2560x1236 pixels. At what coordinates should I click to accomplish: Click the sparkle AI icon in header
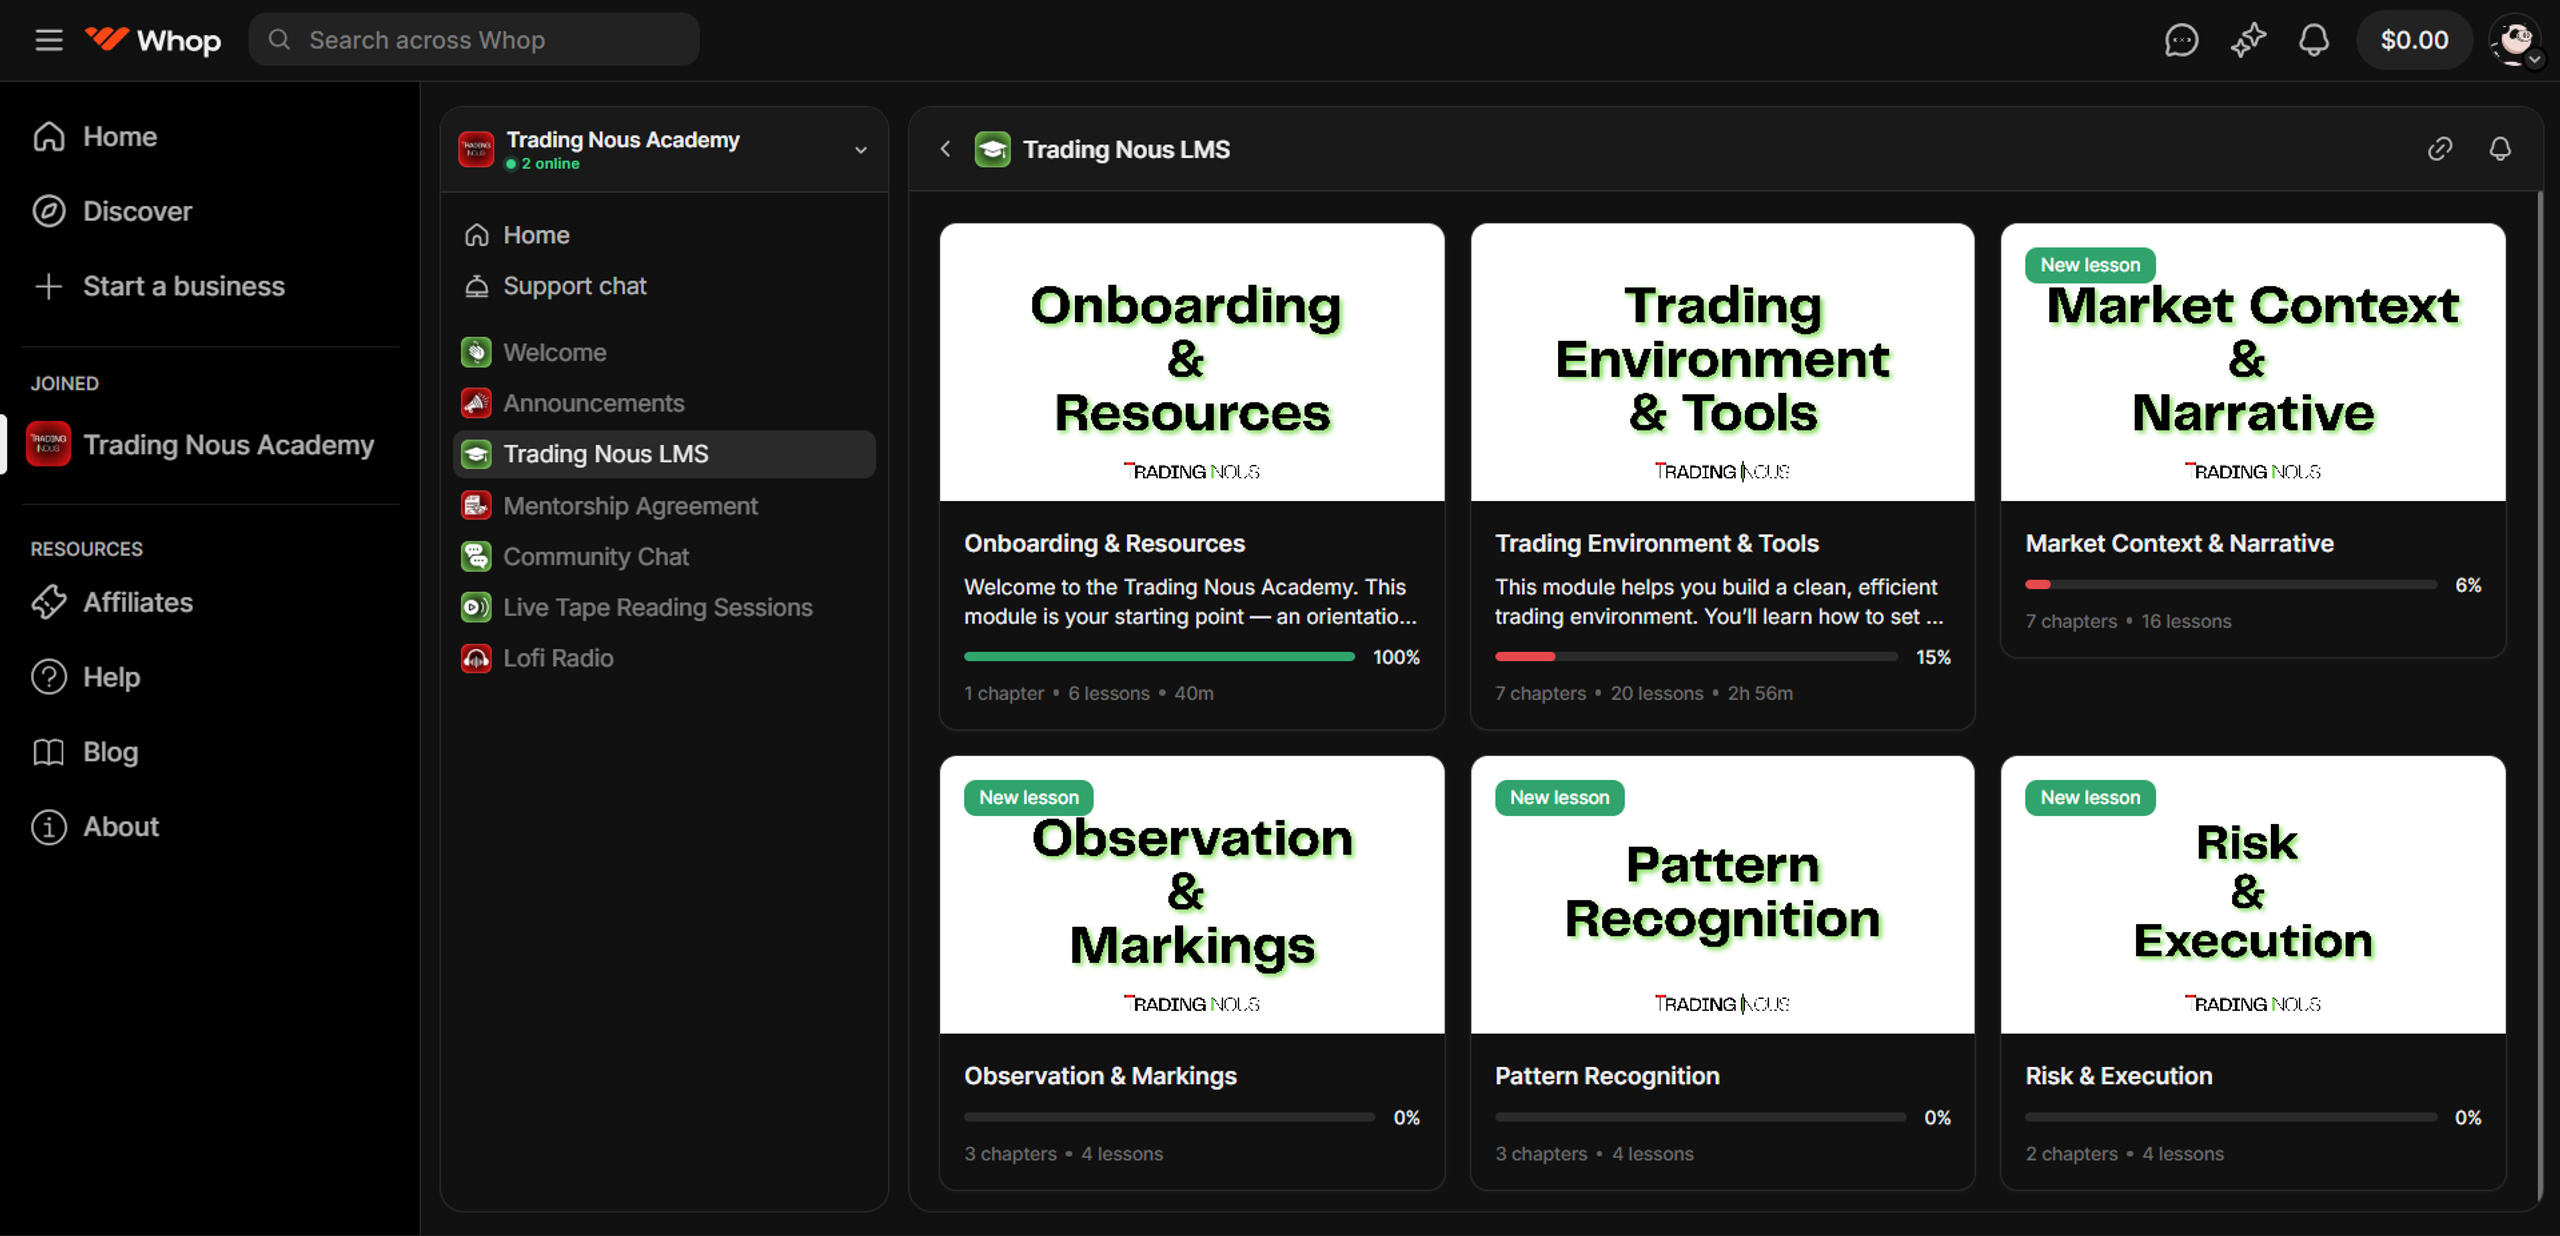pos(2248,40)
